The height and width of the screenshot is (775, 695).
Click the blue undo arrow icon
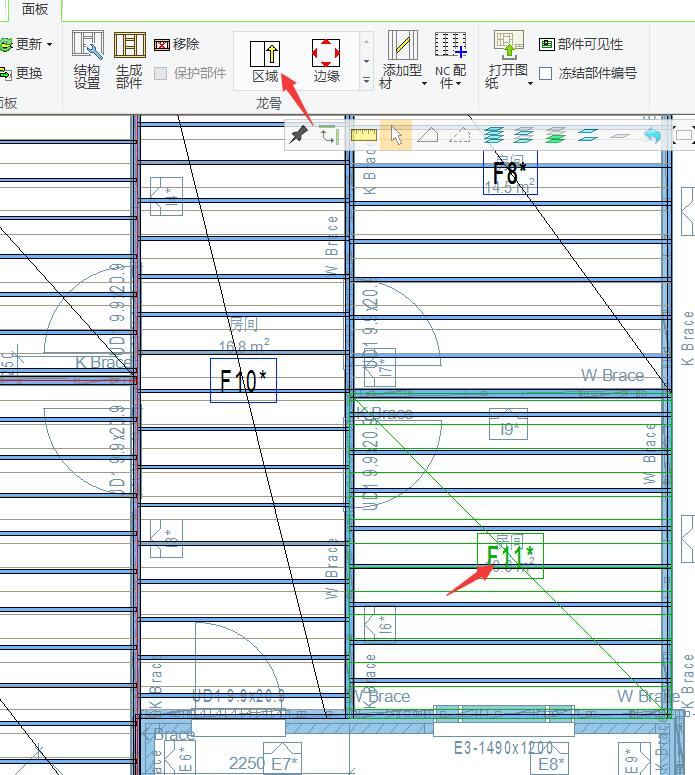[652, 135]
